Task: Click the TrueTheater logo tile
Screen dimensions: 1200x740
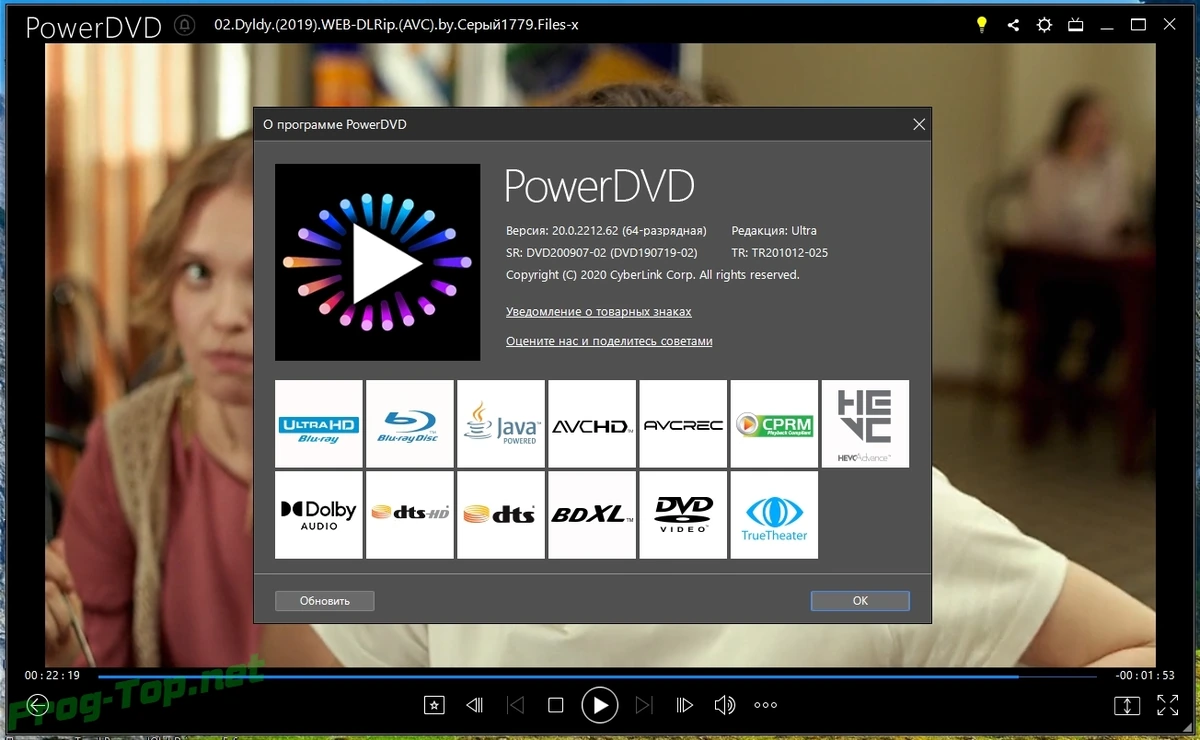Action: click(774, 515)
